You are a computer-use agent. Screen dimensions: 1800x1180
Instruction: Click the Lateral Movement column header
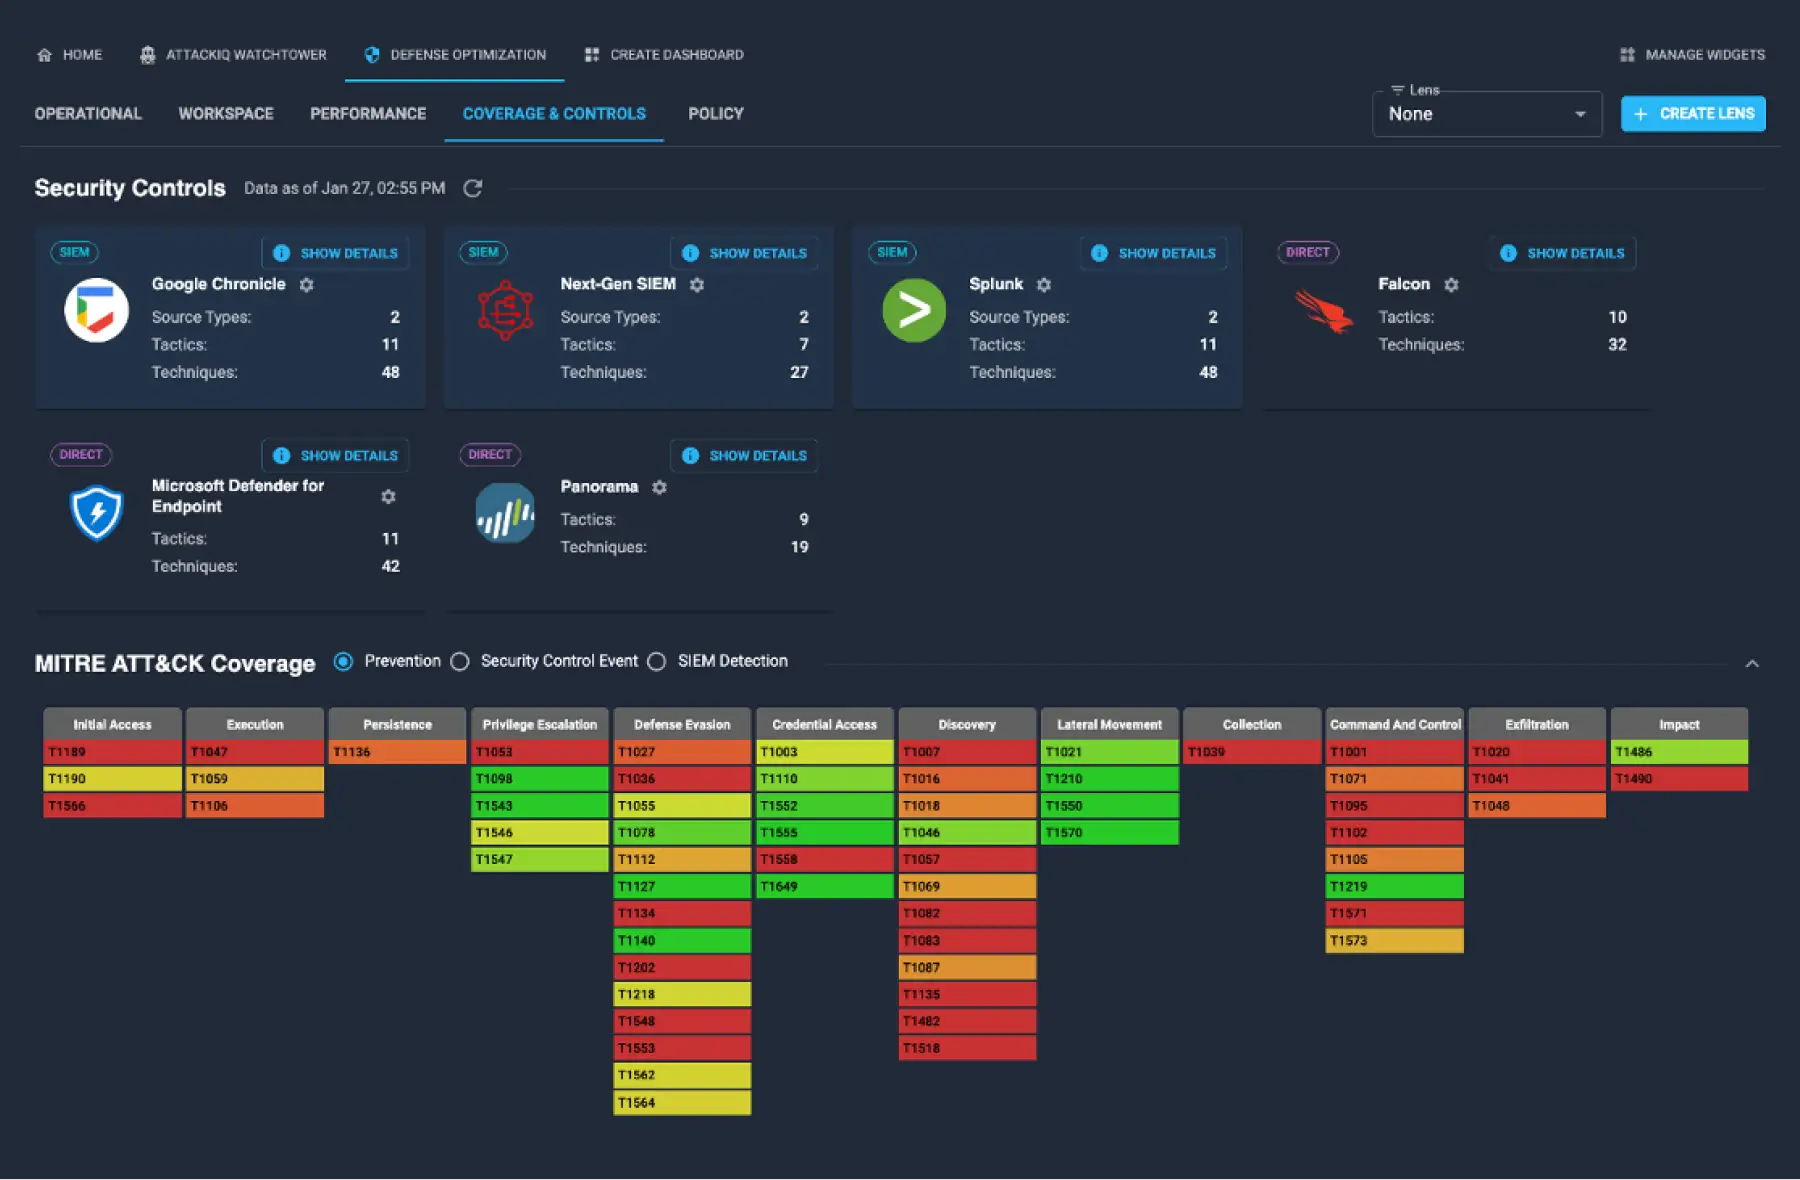(1110, 724)
